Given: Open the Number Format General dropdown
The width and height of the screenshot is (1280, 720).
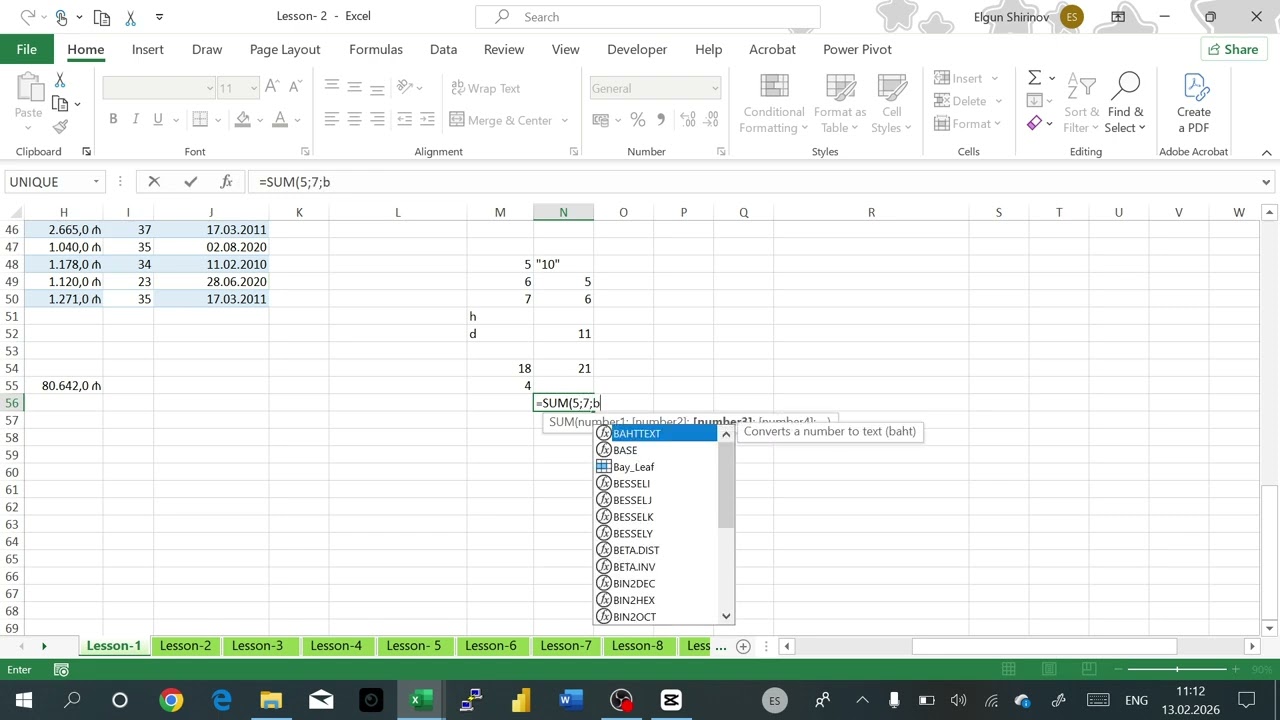Looking at the screenshot, I should tap(714, 88).
